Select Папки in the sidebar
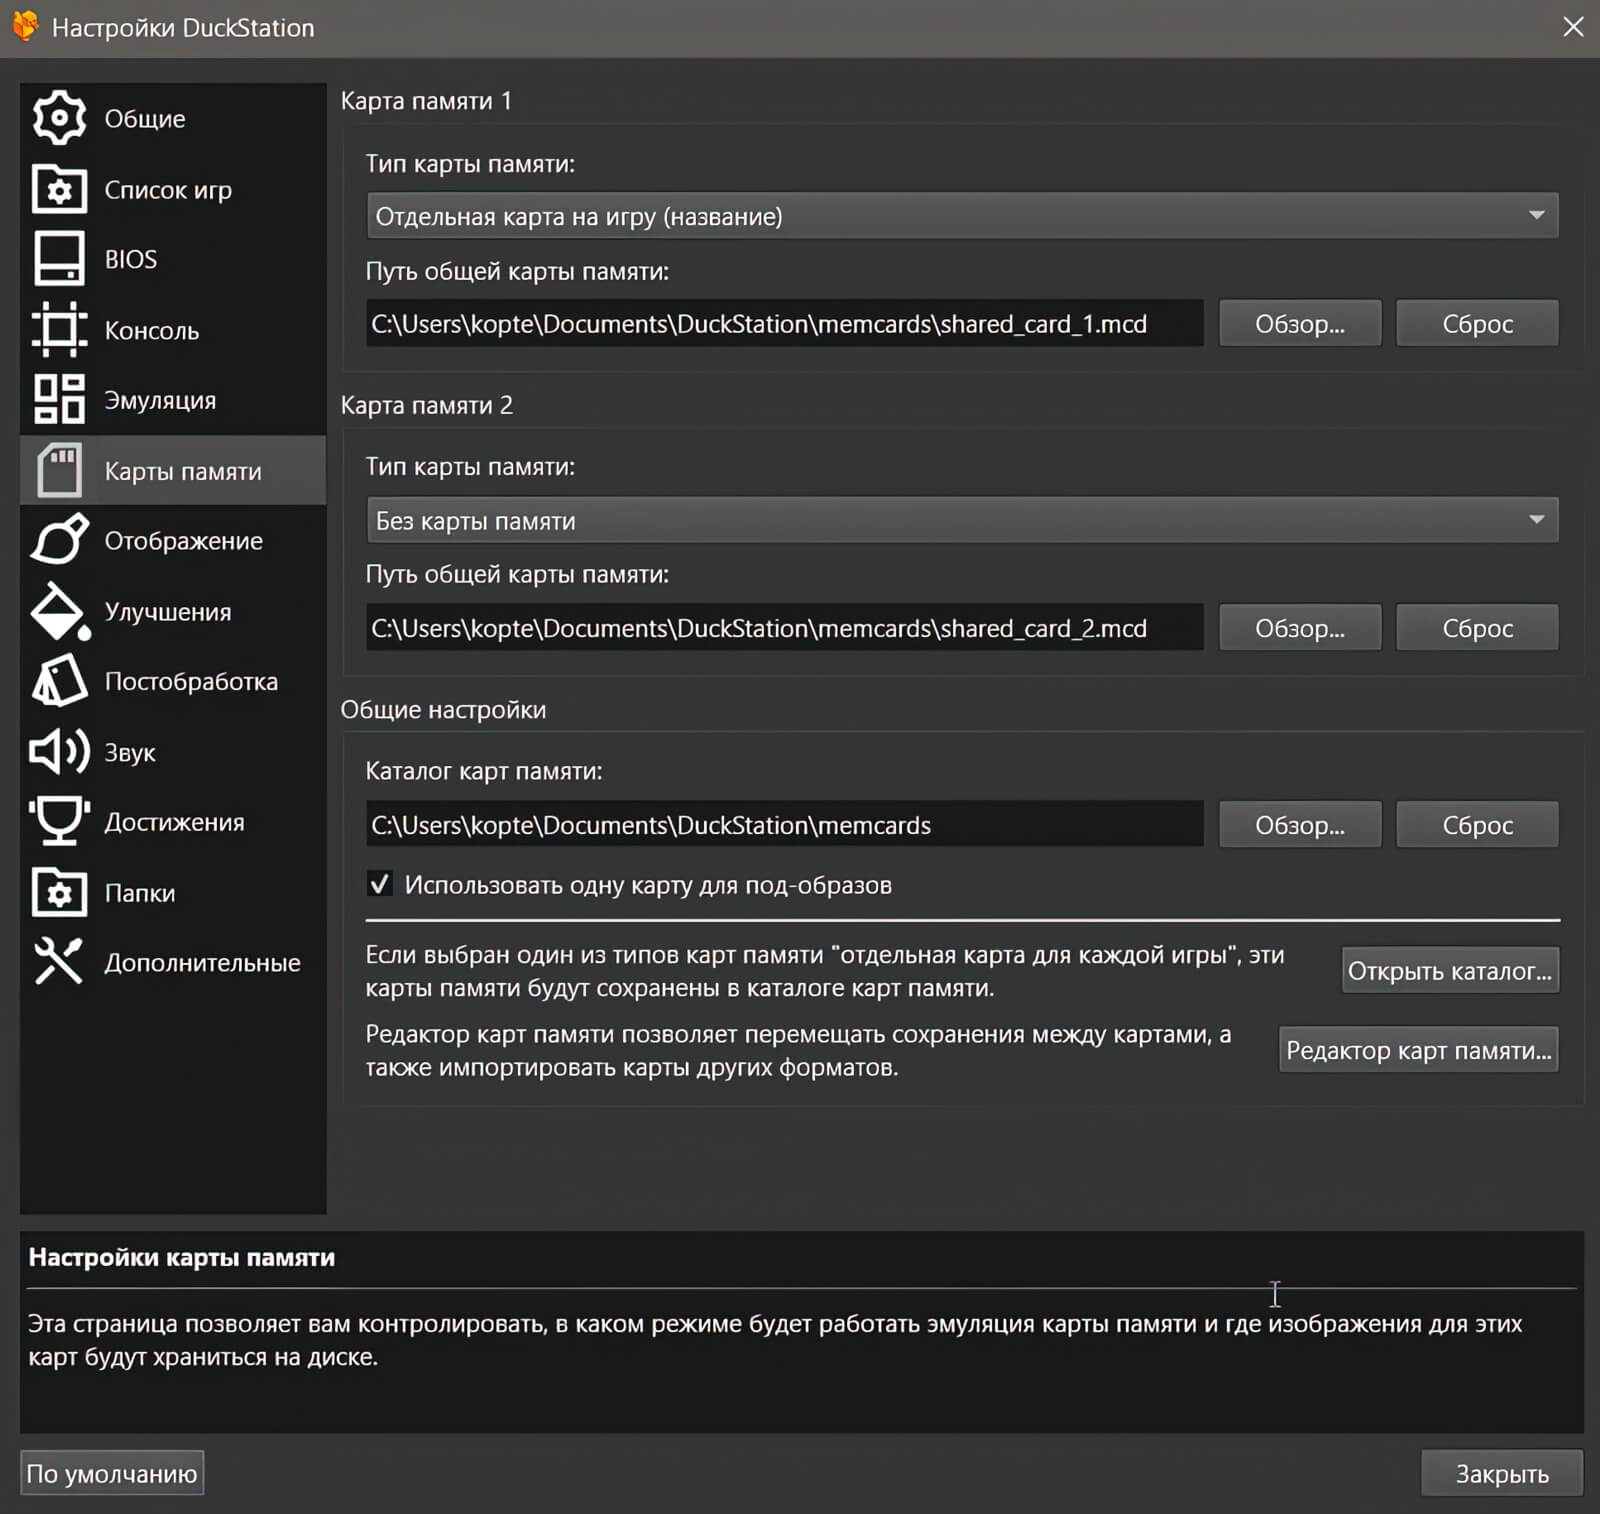 (x=173, y=892)
